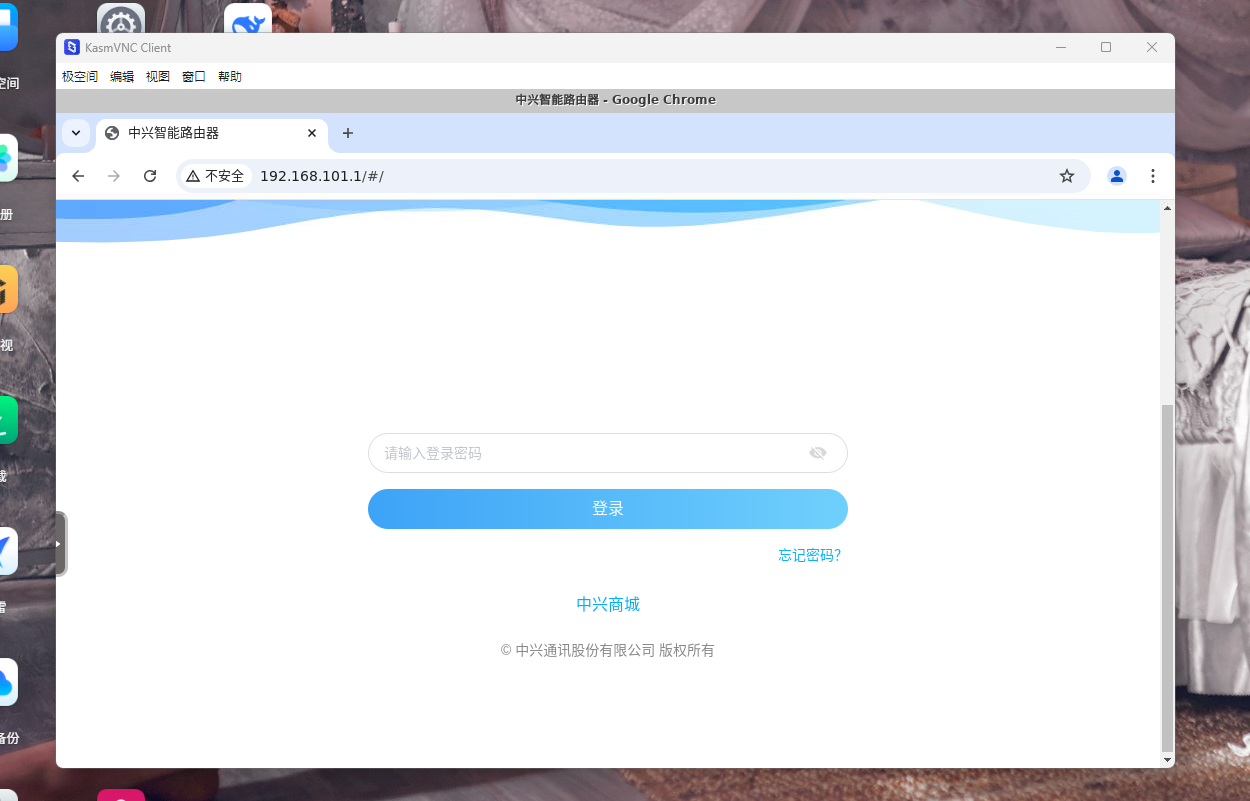This screenshot has height=801, width=1250.
Task: Open the gear settings desktop icon
Action: tap(121, 20)
